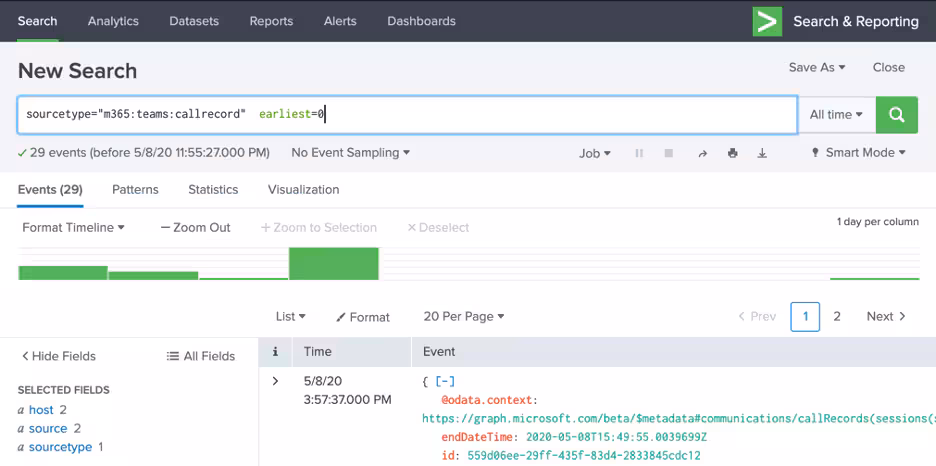This screenshot has height=466, width=936.
Task: Switch to the Statistics tab
Action: (x=213, y=190)
